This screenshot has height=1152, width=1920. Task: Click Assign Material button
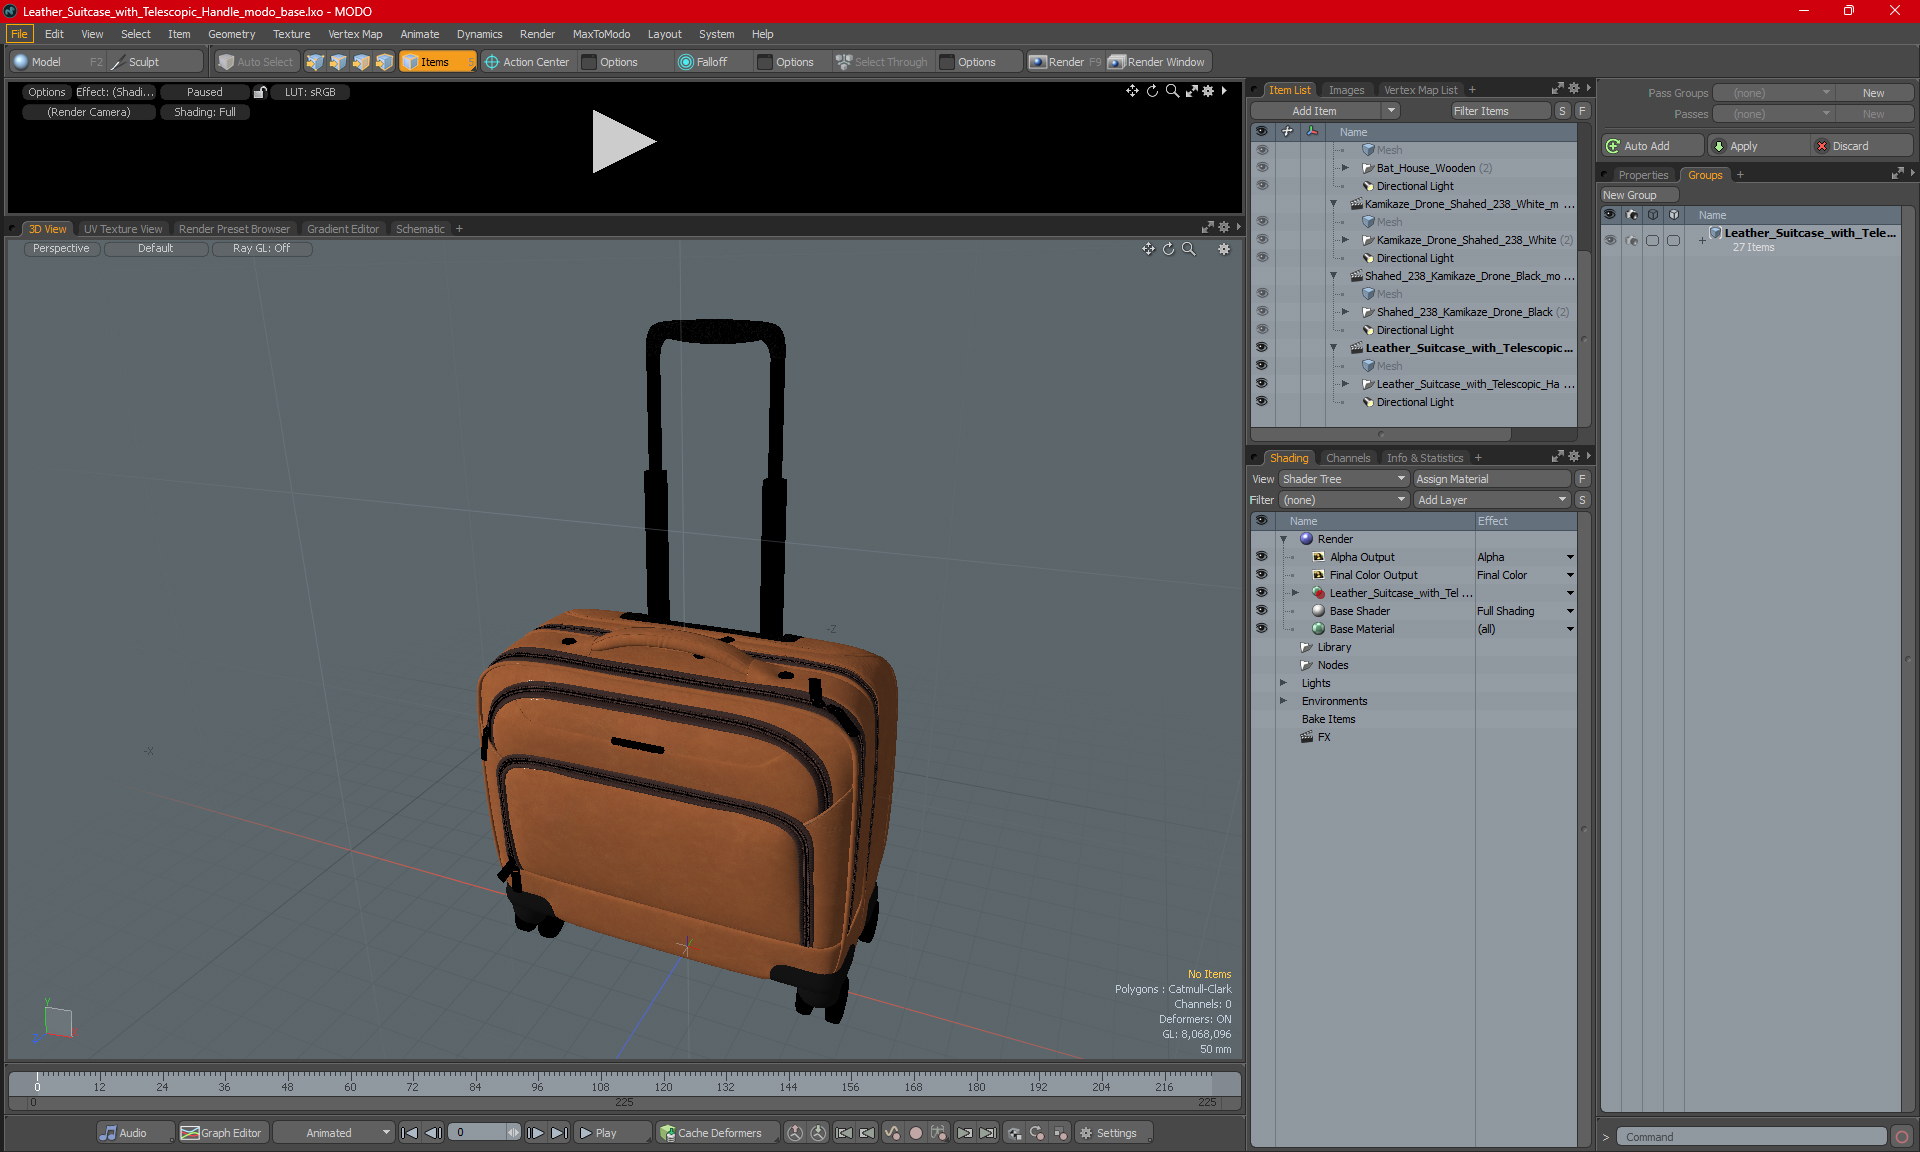point(1491,479)
